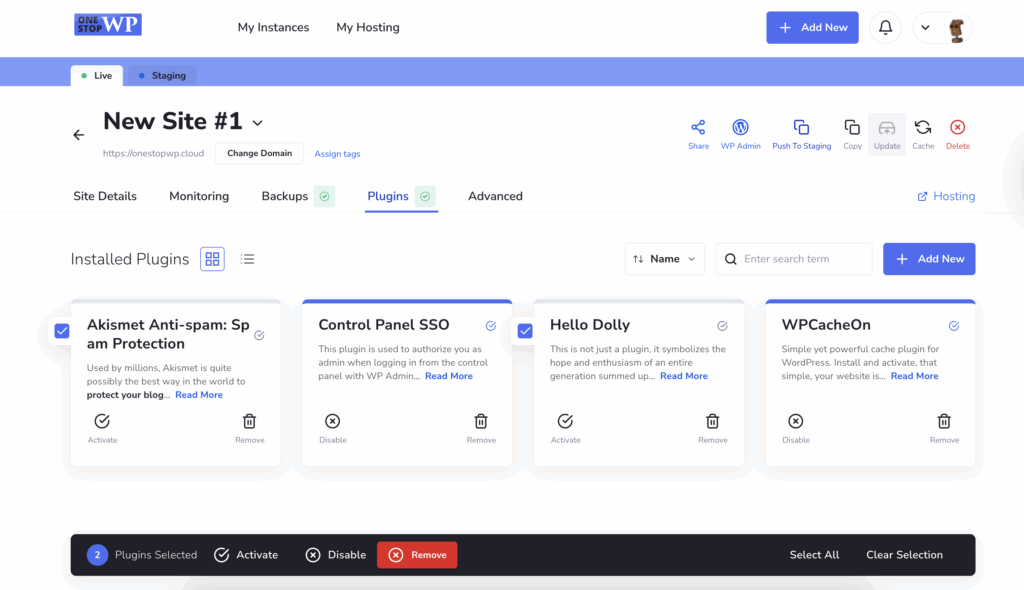Click Select All plugins
The width and height of the screenshot is (1024, 590).
pyautogui.click(x=814, y=555)
